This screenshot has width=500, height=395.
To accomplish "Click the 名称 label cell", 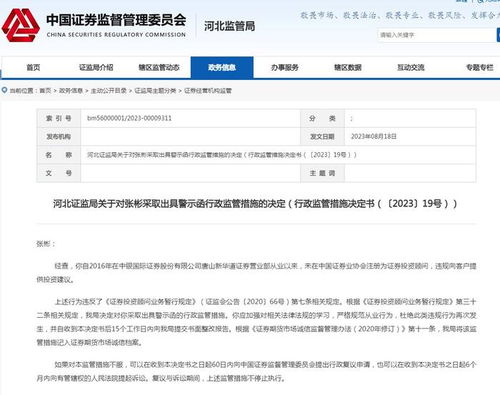I will click(x=59, y=155).
